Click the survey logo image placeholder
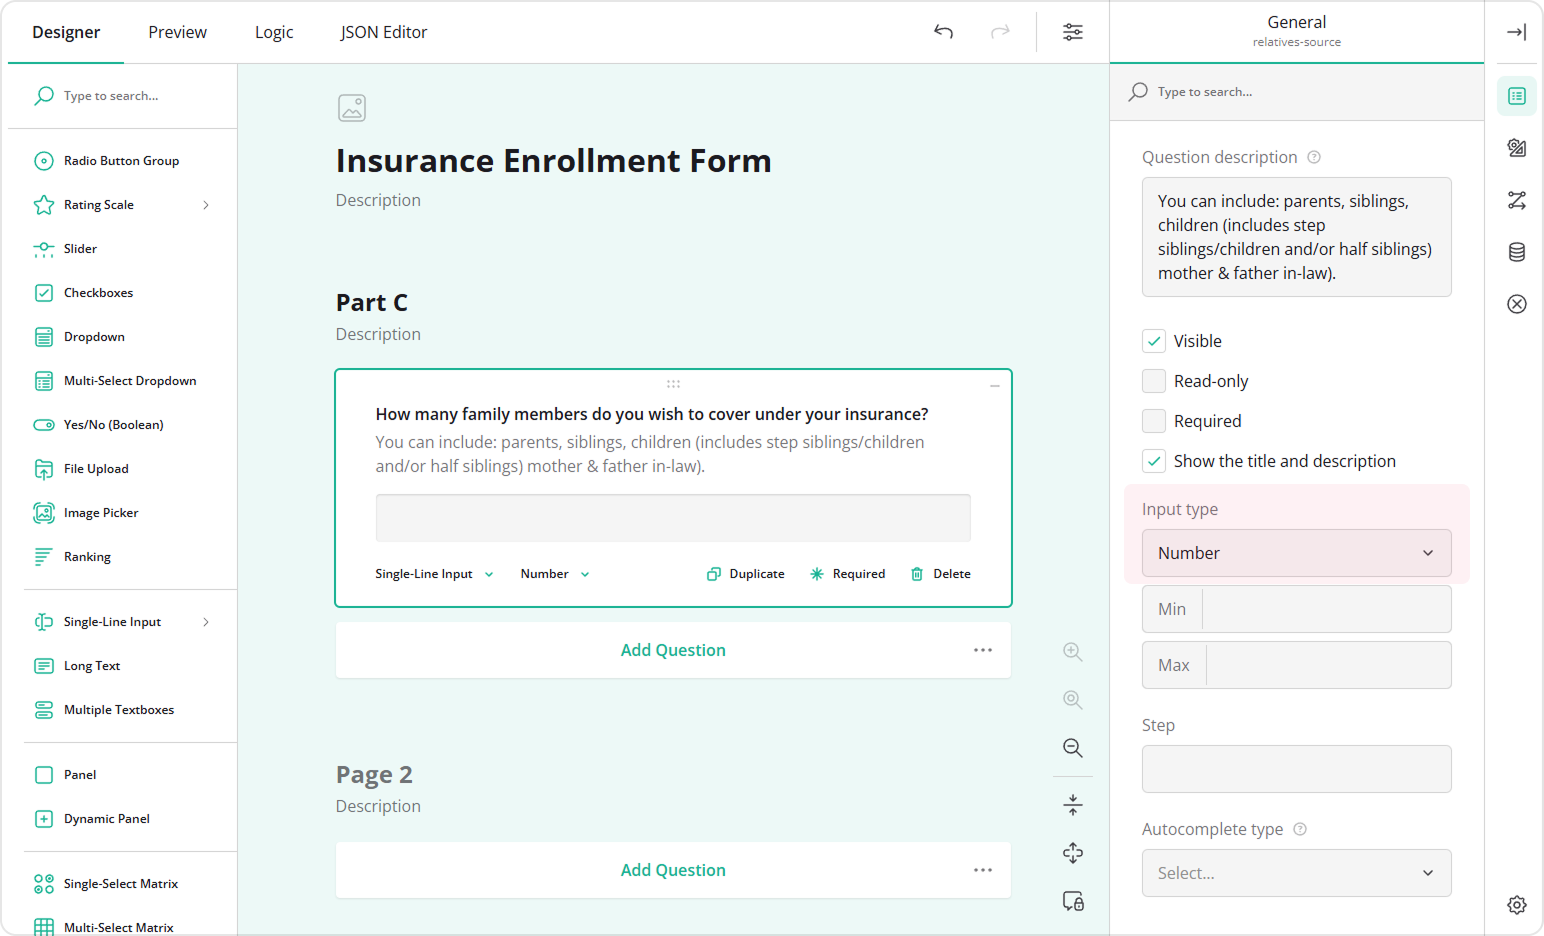 point(352,108)
